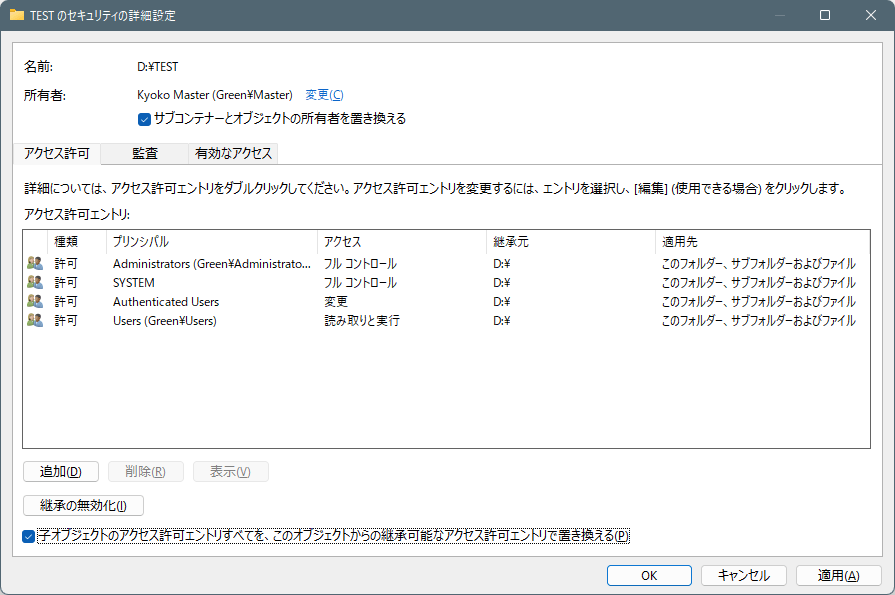Click the 変更(C) owner link
Viewport: 895px width, 595px height.
point(324,95)
